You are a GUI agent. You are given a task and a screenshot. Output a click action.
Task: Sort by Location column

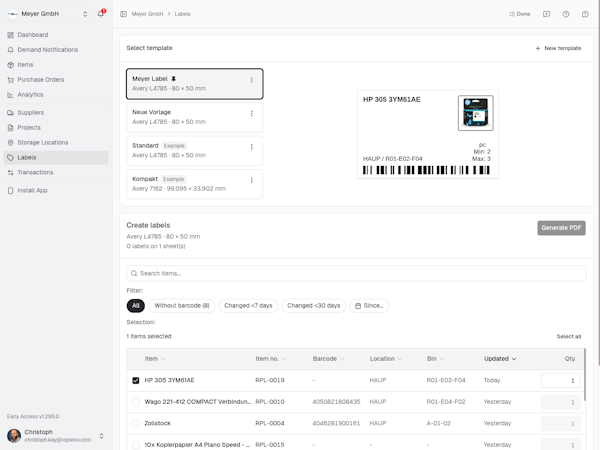385,359
